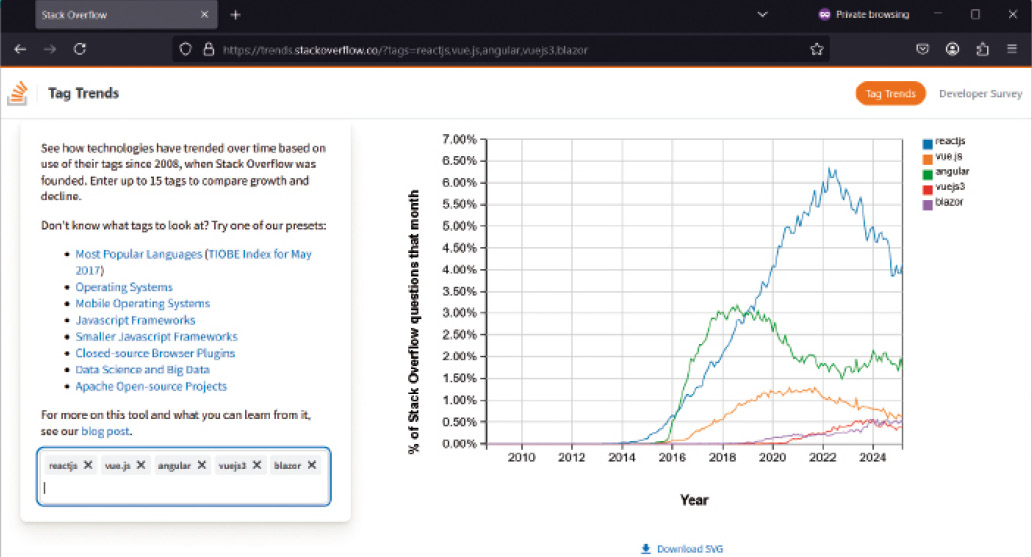Viewport: 1032px width, 557px height.
Task: Click the browser forward arrow
Action: [x=50, y=49]
